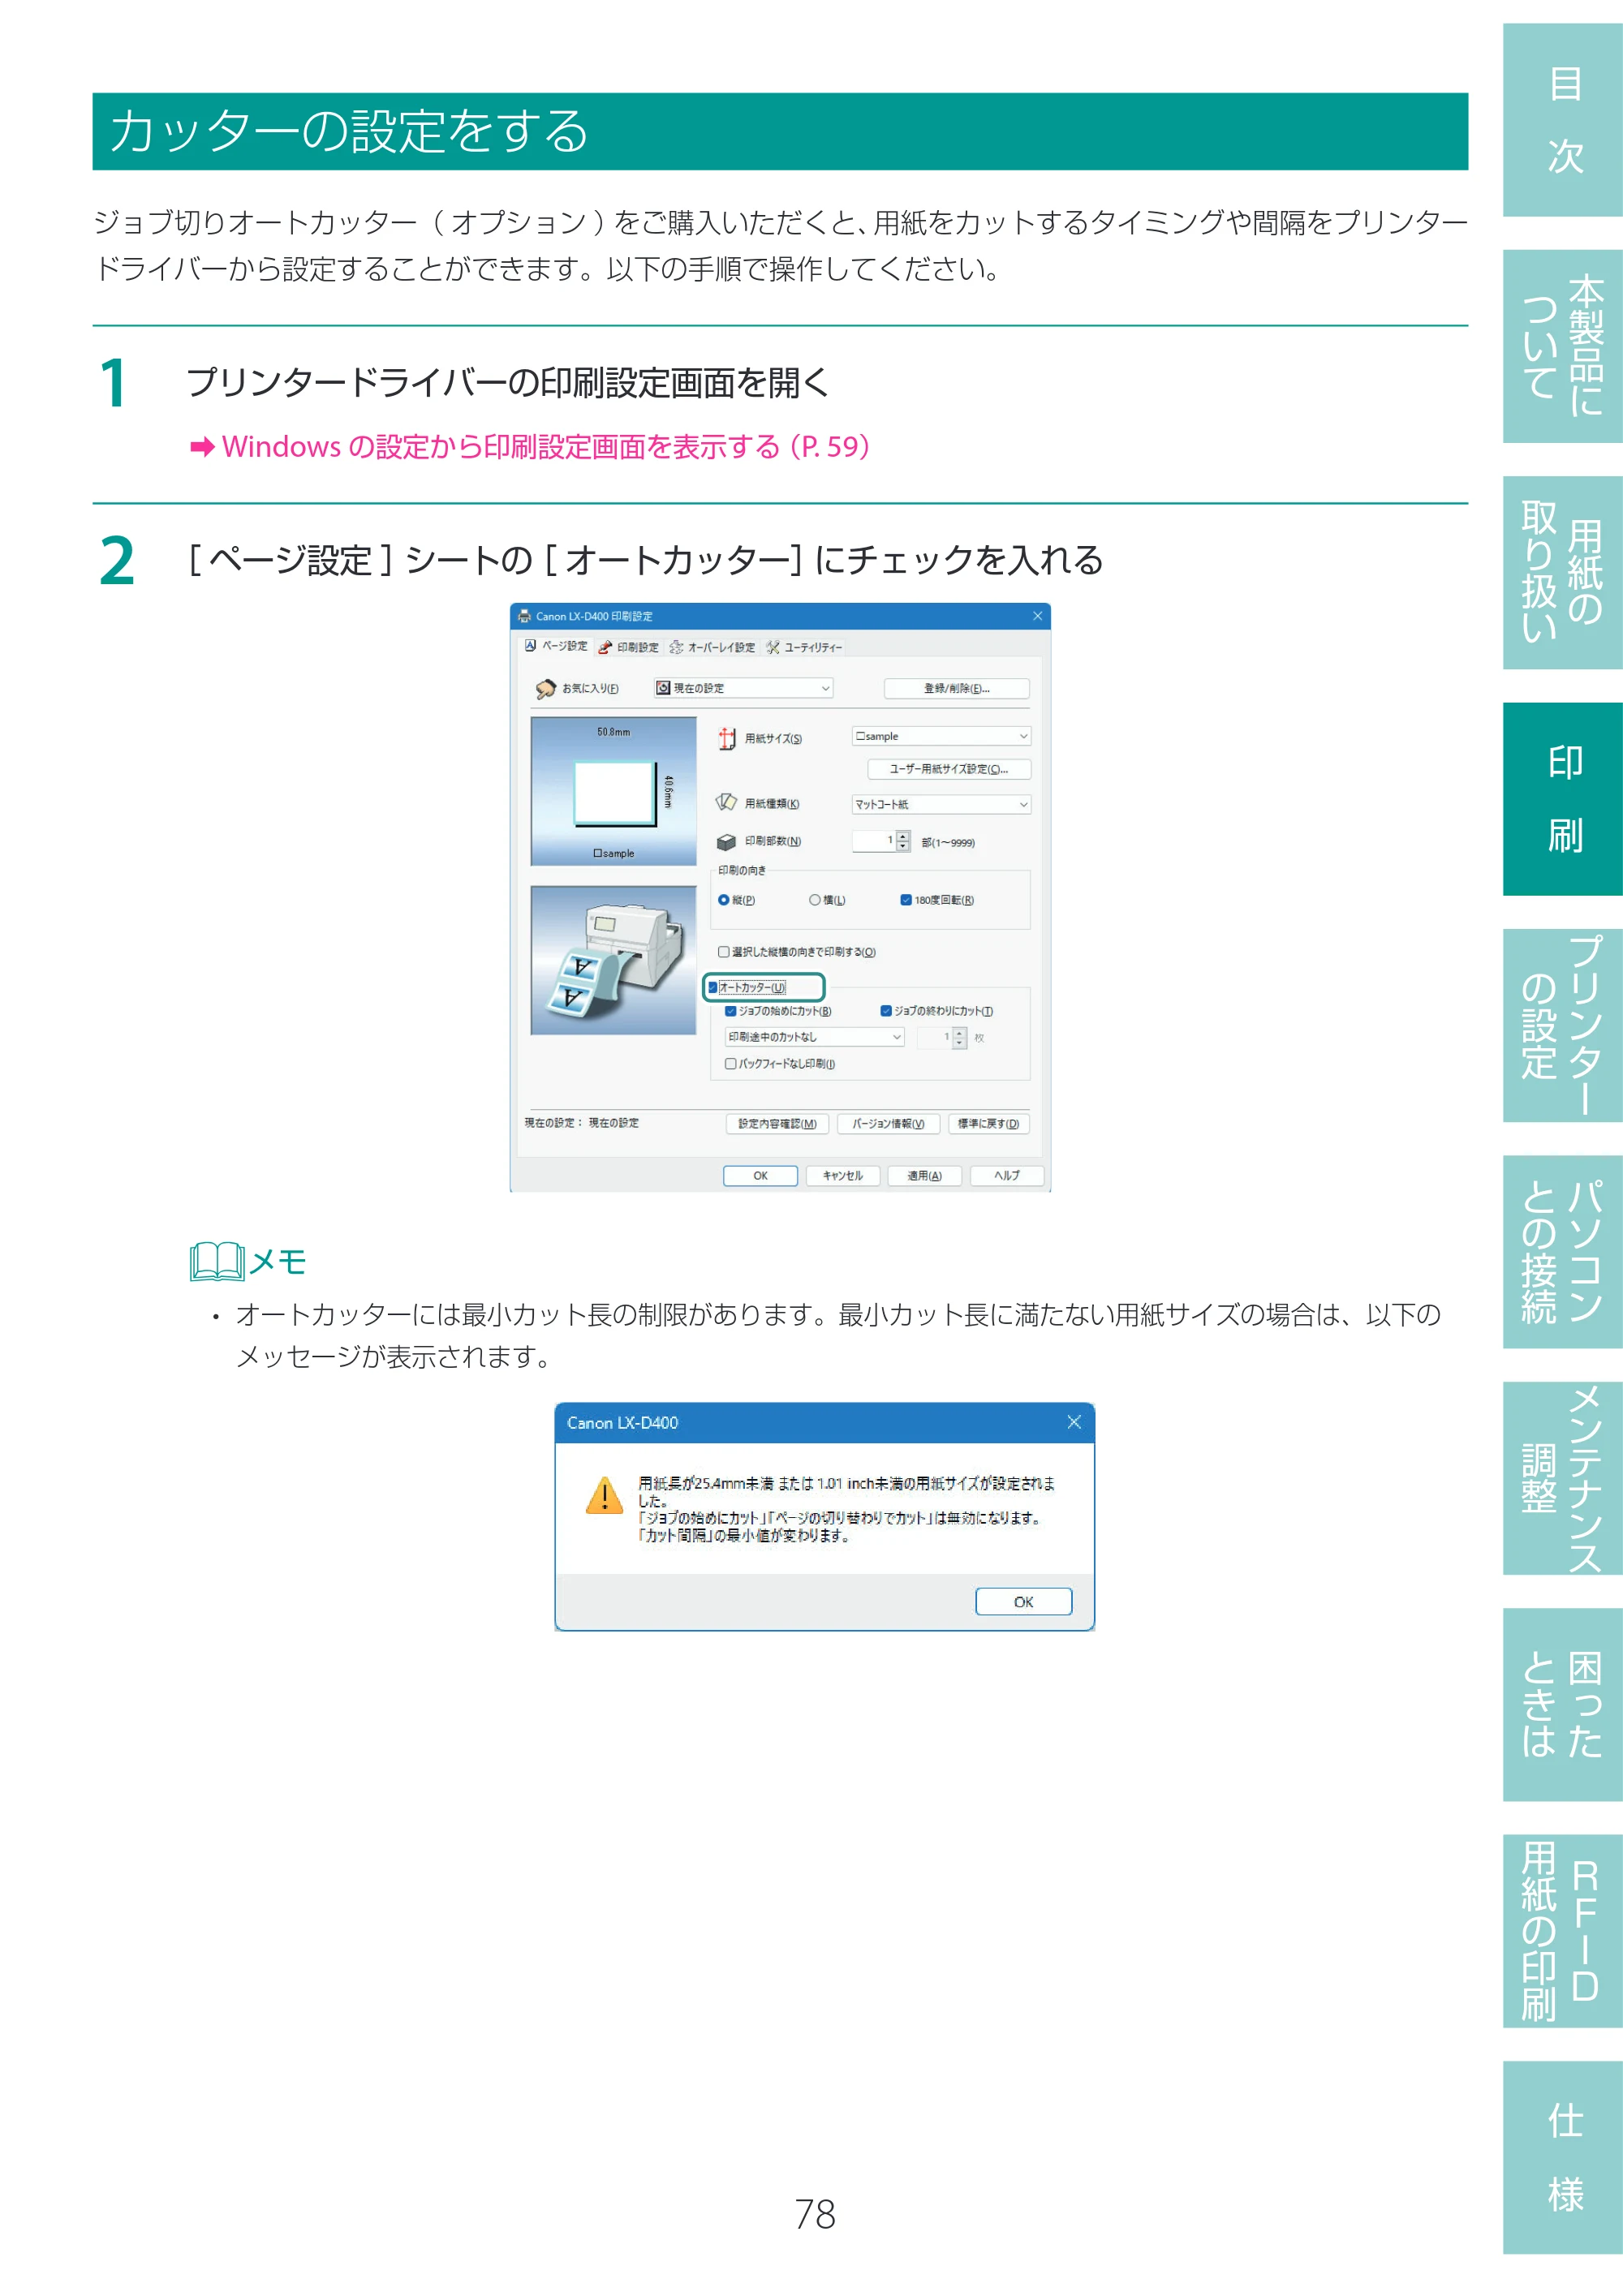Select the 横 orientation radio button
The width and height of the screenshot is (1623, 2296).
815,900
